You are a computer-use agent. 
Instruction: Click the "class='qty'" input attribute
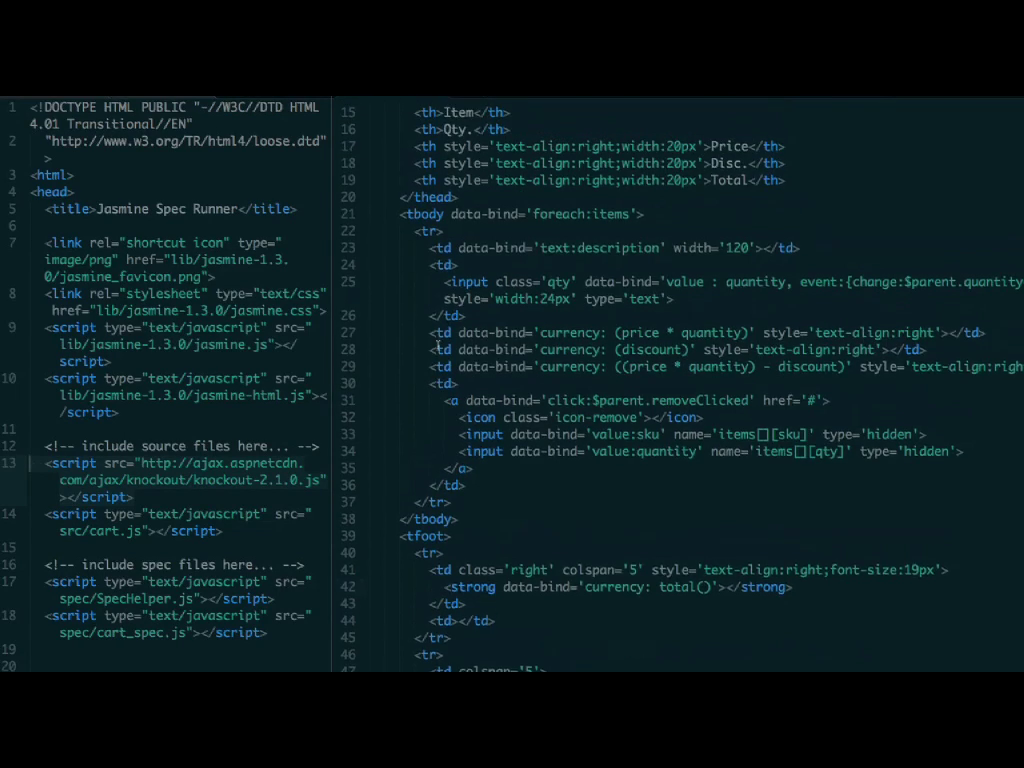click(536, 282)
